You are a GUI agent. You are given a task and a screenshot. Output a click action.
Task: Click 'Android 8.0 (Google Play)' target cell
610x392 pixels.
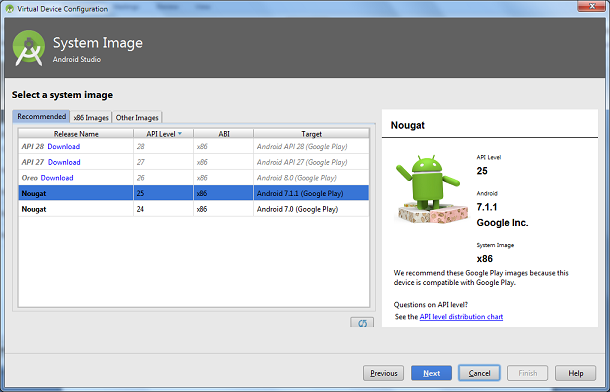coord(311,178)
